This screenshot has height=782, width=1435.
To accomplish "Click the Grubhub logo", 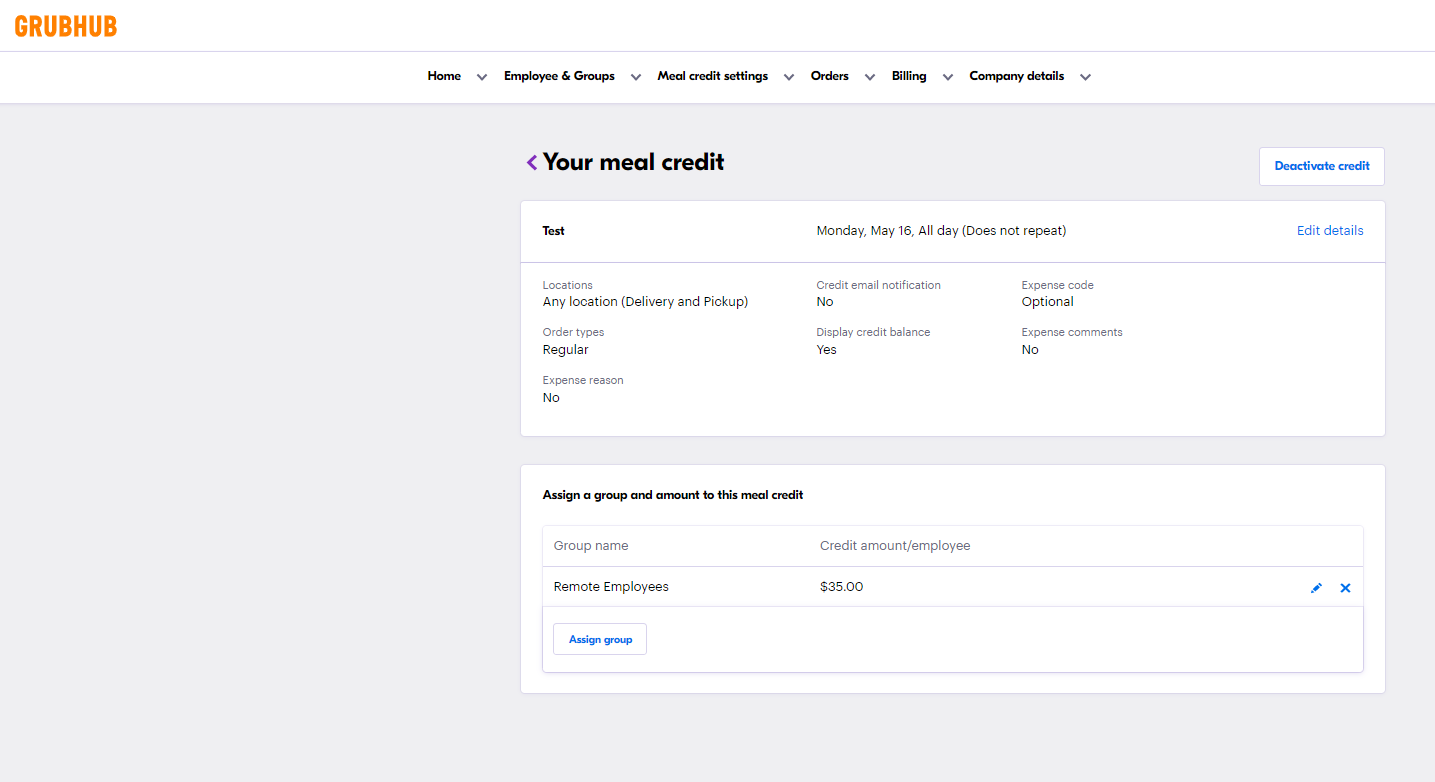I will click(x=66, y=26).
